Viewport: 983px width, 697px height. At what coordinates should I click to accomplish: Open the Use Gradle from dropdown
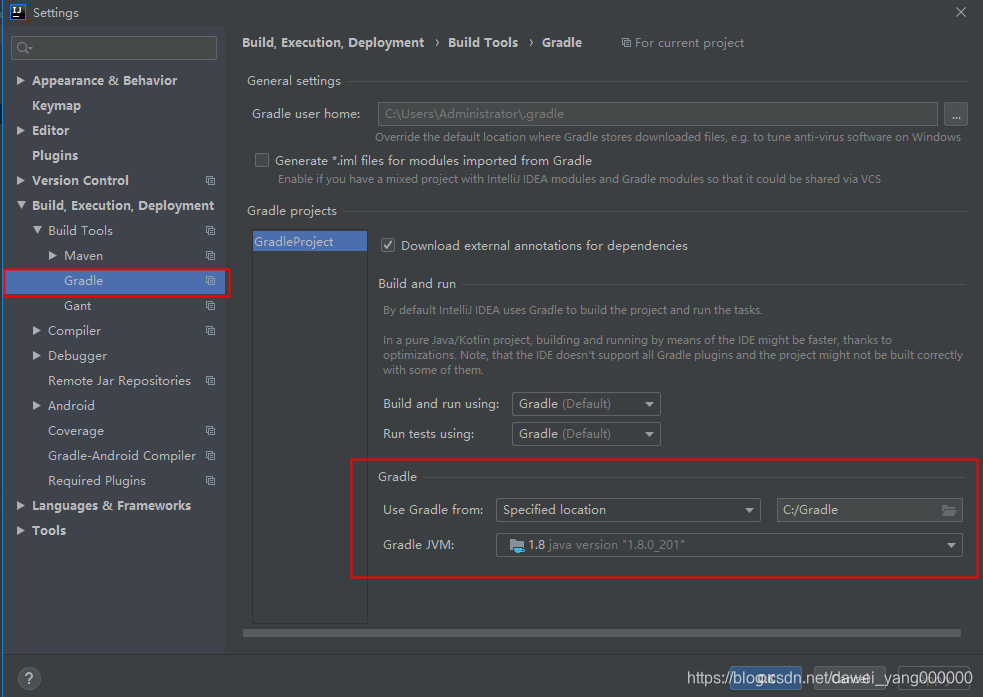click(x=628, y=510)
